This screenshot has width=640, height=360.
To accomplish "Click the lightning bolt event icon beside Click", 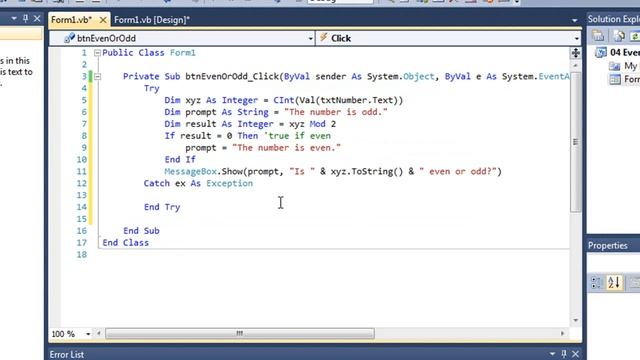I will pos(324,38).
